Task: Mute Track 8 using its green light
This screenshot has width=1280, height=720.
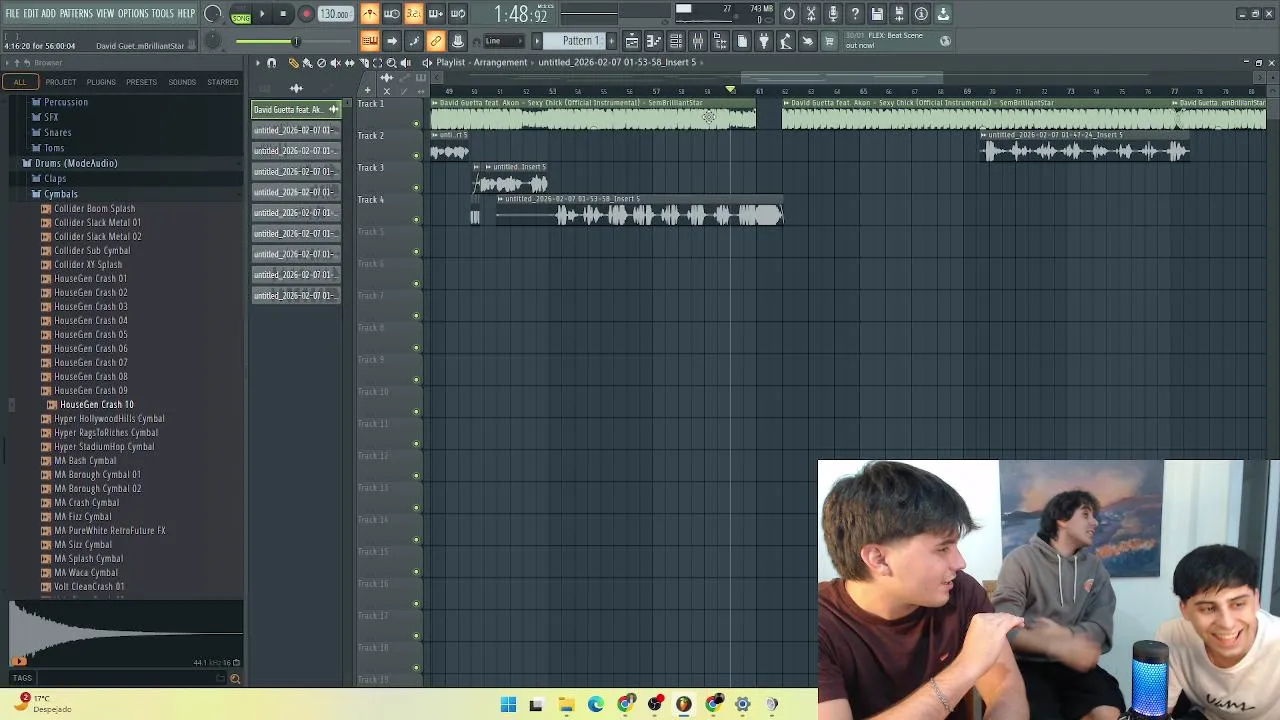Action: 416,347
